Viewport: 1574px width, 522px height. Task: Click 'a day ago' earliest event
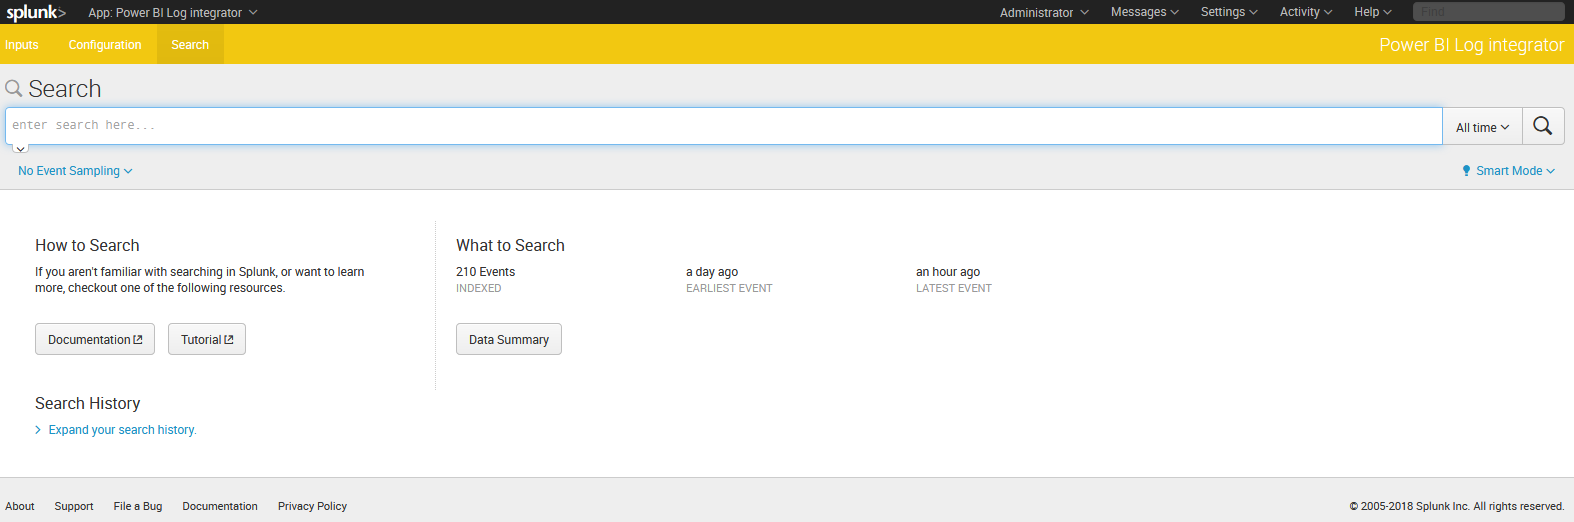712,272
